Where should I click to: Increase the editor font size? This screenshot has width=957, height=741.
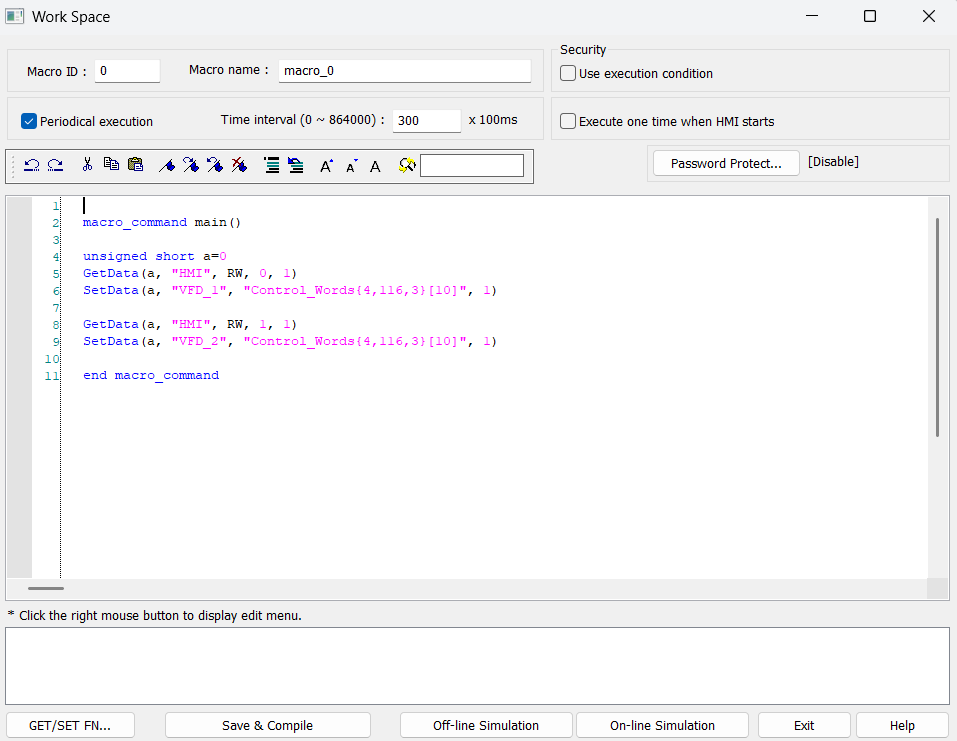click(x=326, y=165)
